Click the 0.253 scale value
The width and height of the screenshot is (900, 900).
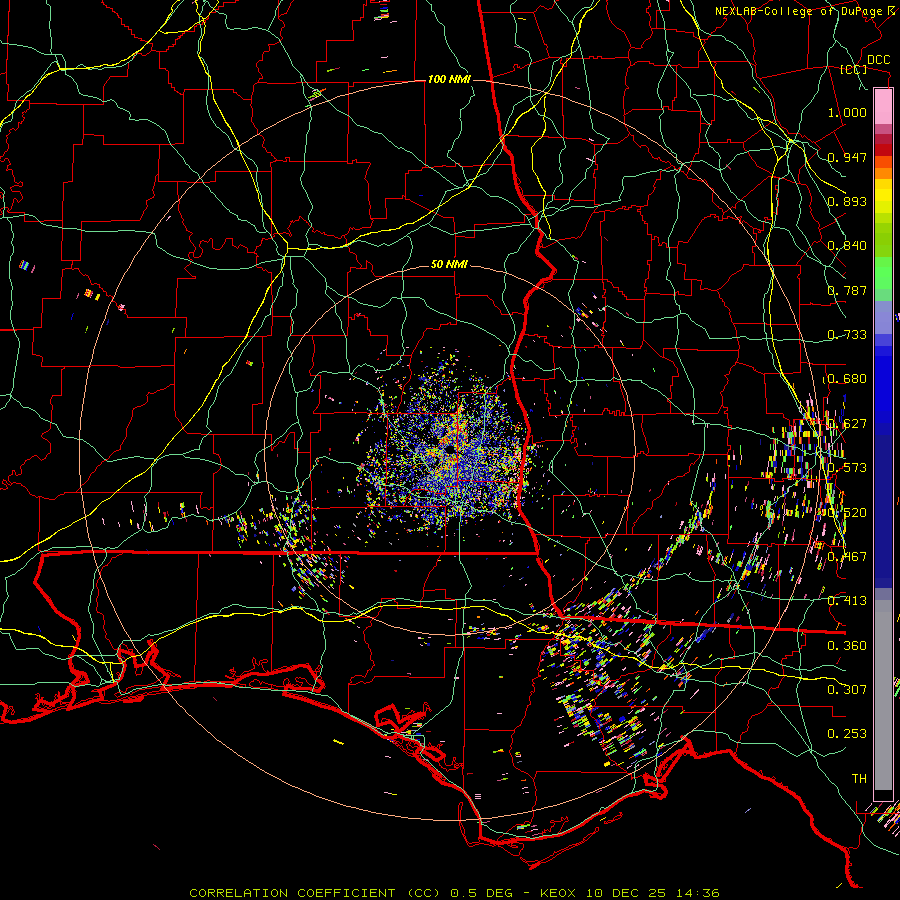pyautogui.click(x=847, y=734)
